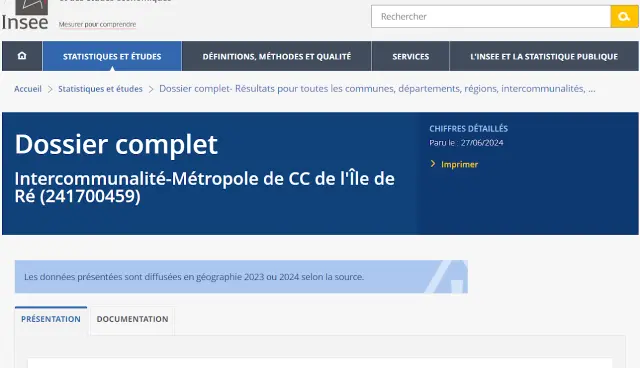
Task: Click the yellow search magnifier button
Action: (x=624, y=17)
